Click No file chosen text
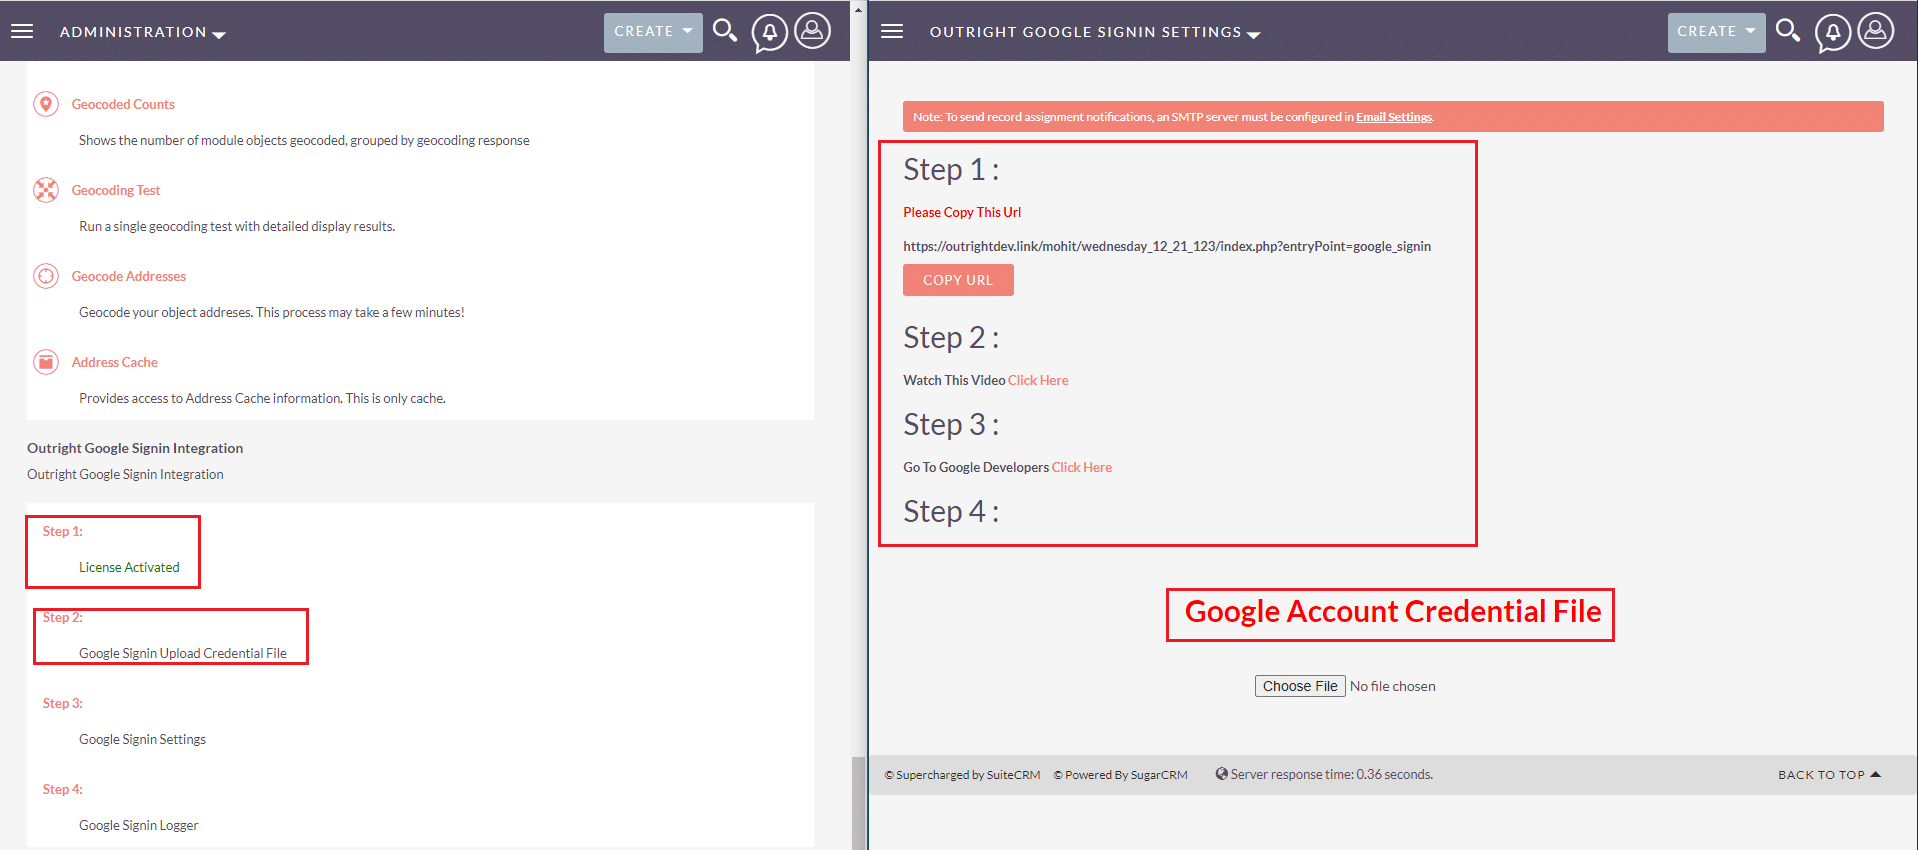Screen dimensions: 1918x850 [x=1393, y=686]
